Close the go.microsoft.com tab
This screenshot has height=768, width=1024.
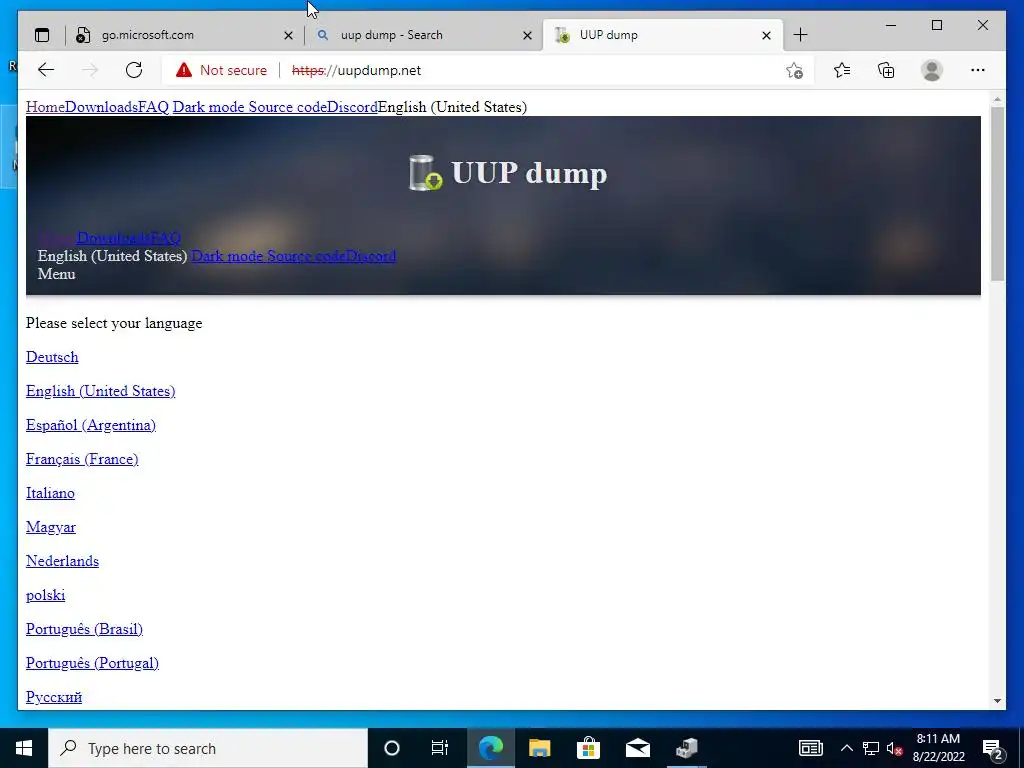[288, 35]
